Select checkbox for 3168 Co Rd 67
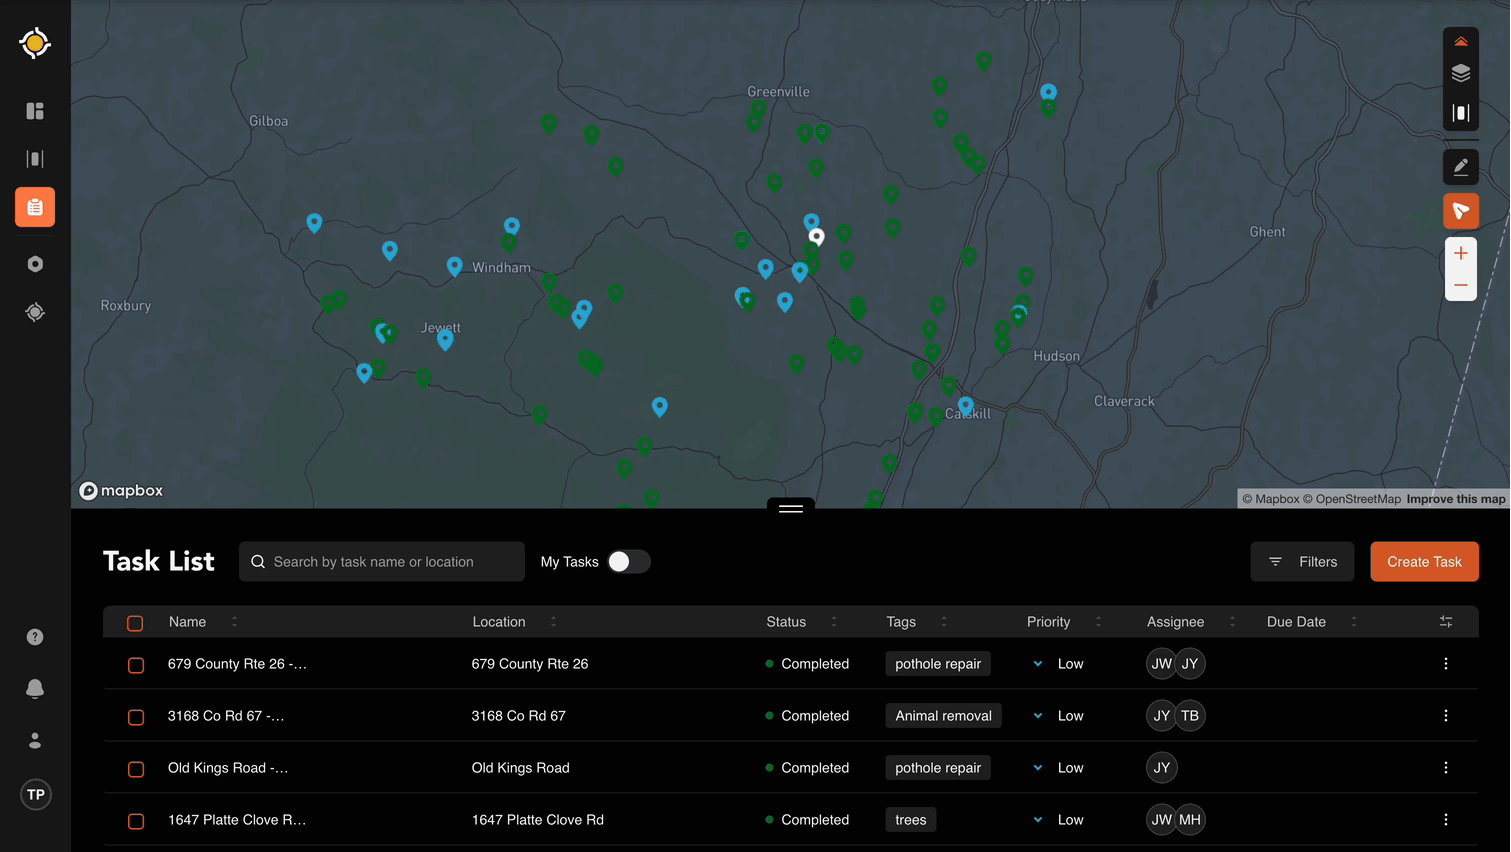The width and height of the screenshot is (1511, 852). (x=136, y=717)
